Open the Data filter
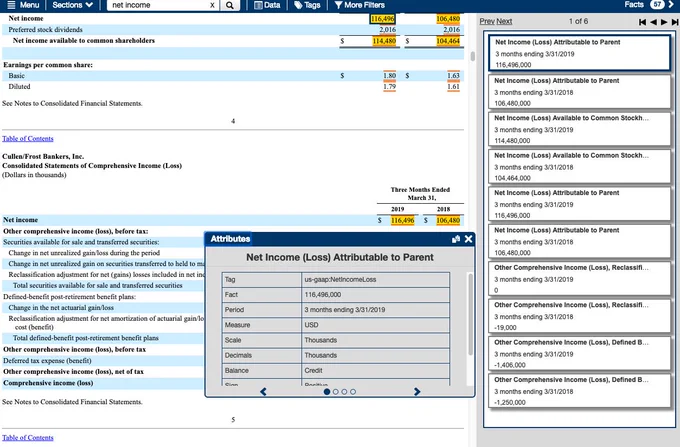 (x=267, y=5)
